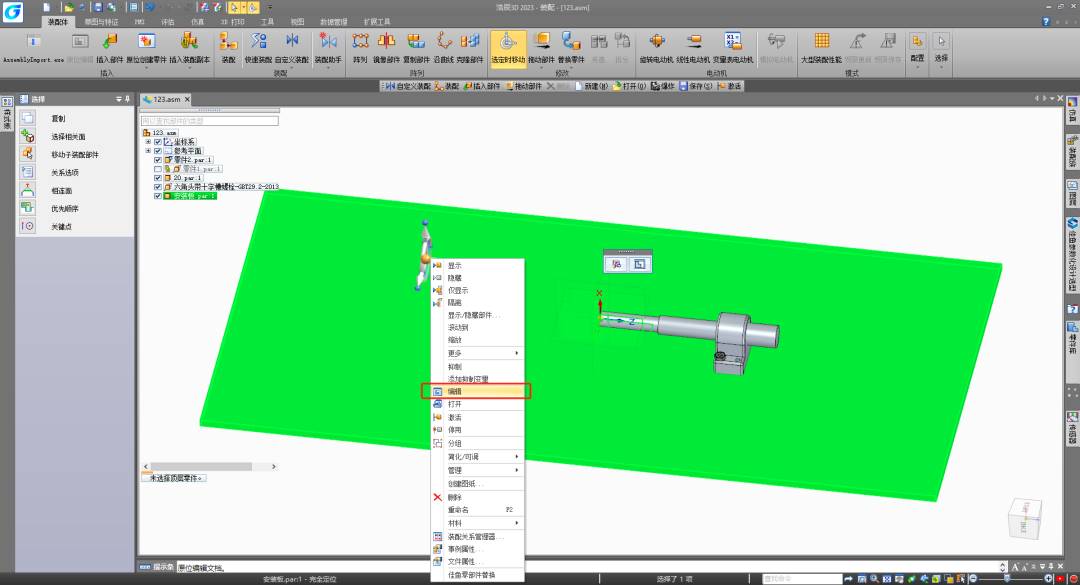
Task: Select the 快速装配 quick assemble tool
Action: tap(258, 46)
